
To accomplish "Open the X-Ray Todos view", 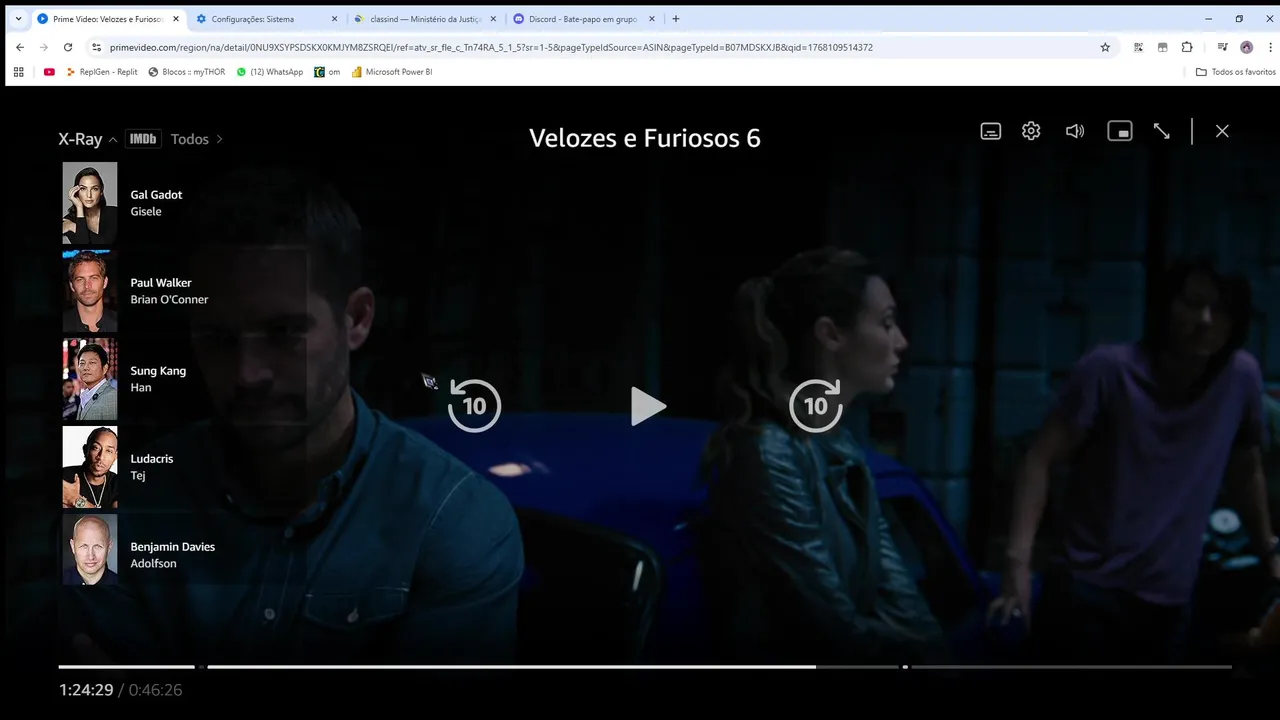I will pos(196,139).
